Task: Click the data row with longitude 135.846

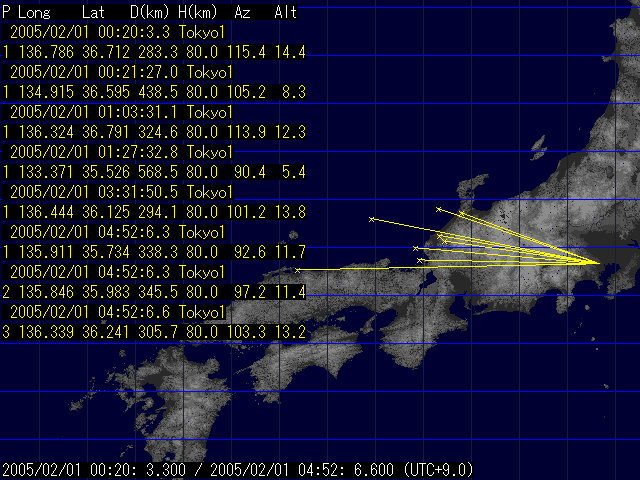Action: point(140,291)
